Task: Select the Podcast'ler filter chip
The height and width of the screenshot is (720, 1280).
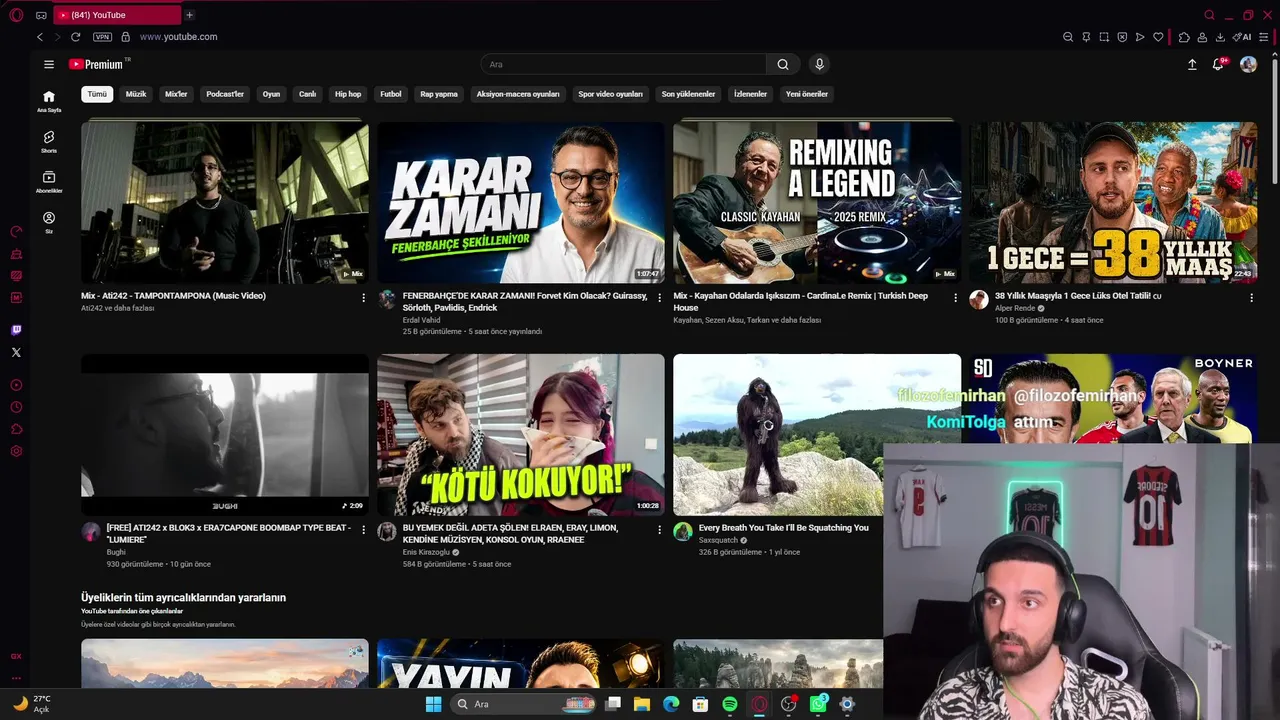Action: 225,94
